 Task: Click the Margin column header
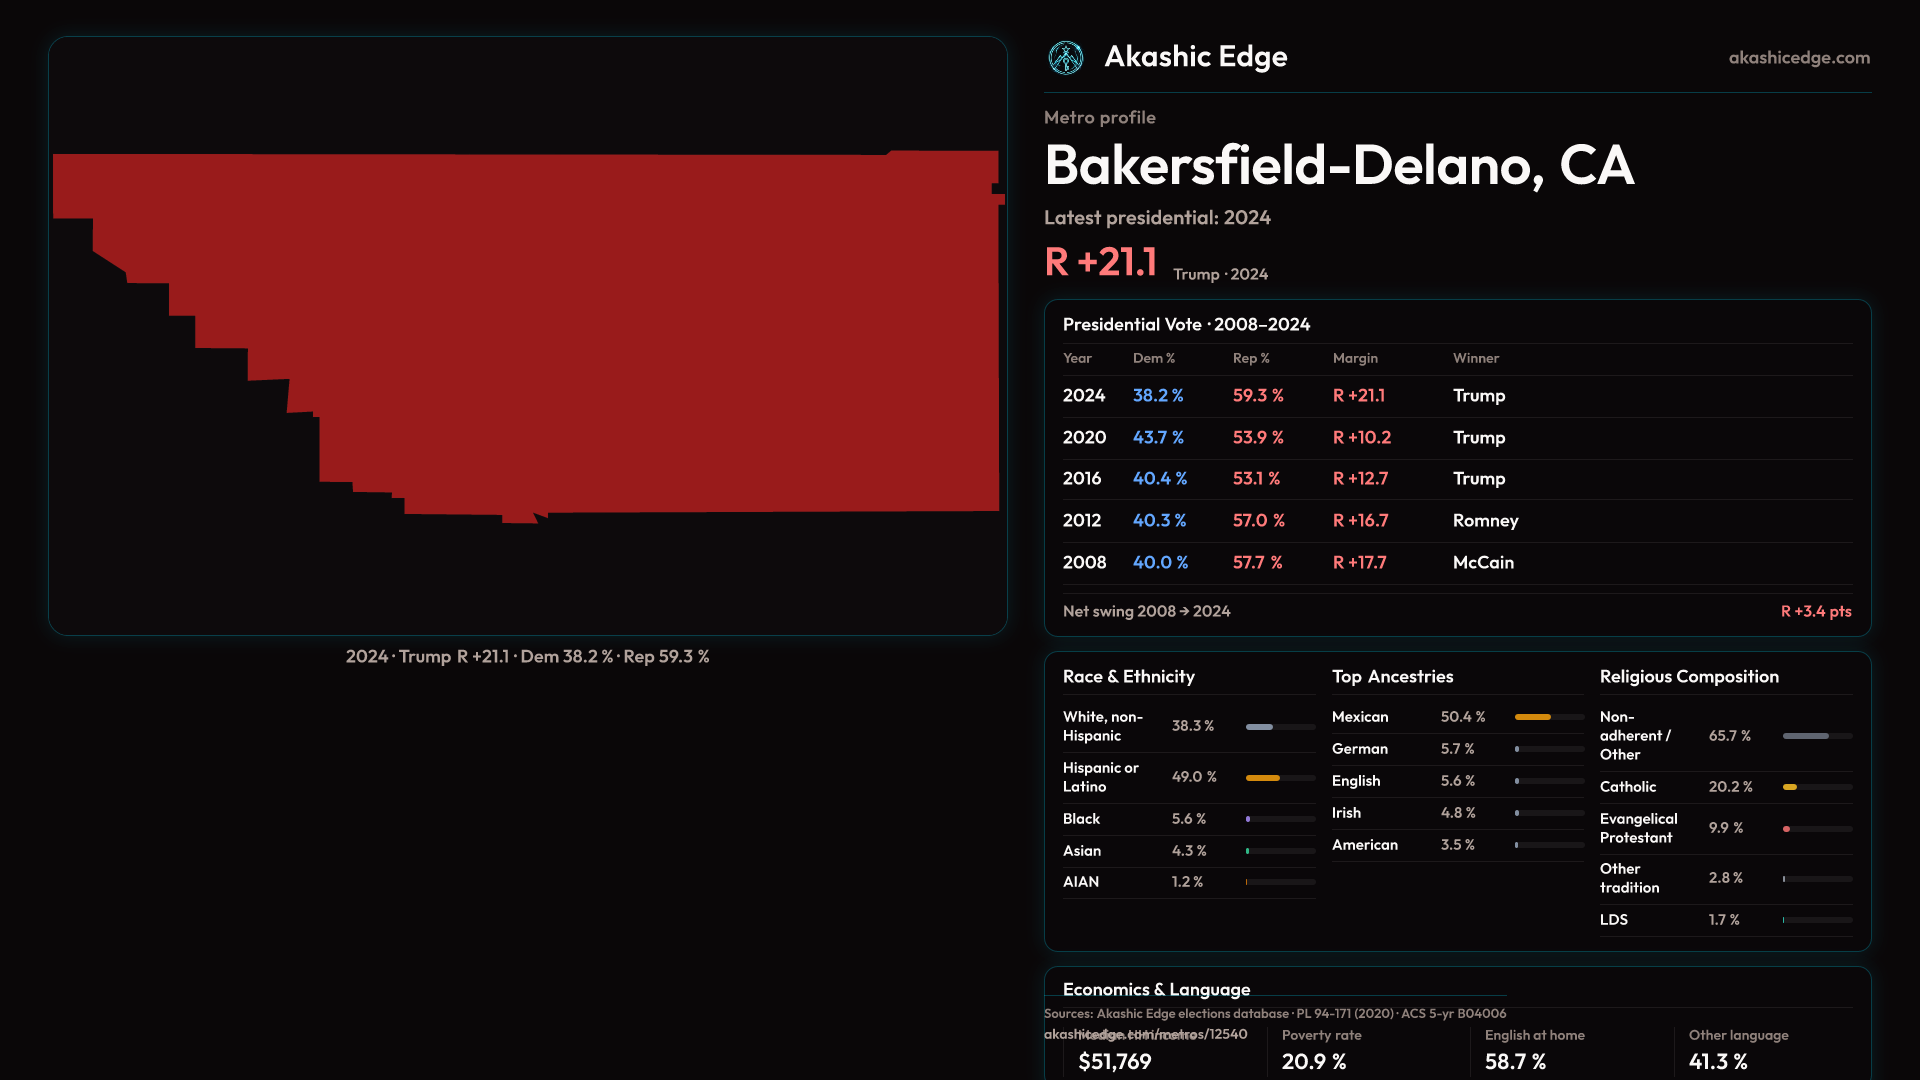tap(1354, 358)
